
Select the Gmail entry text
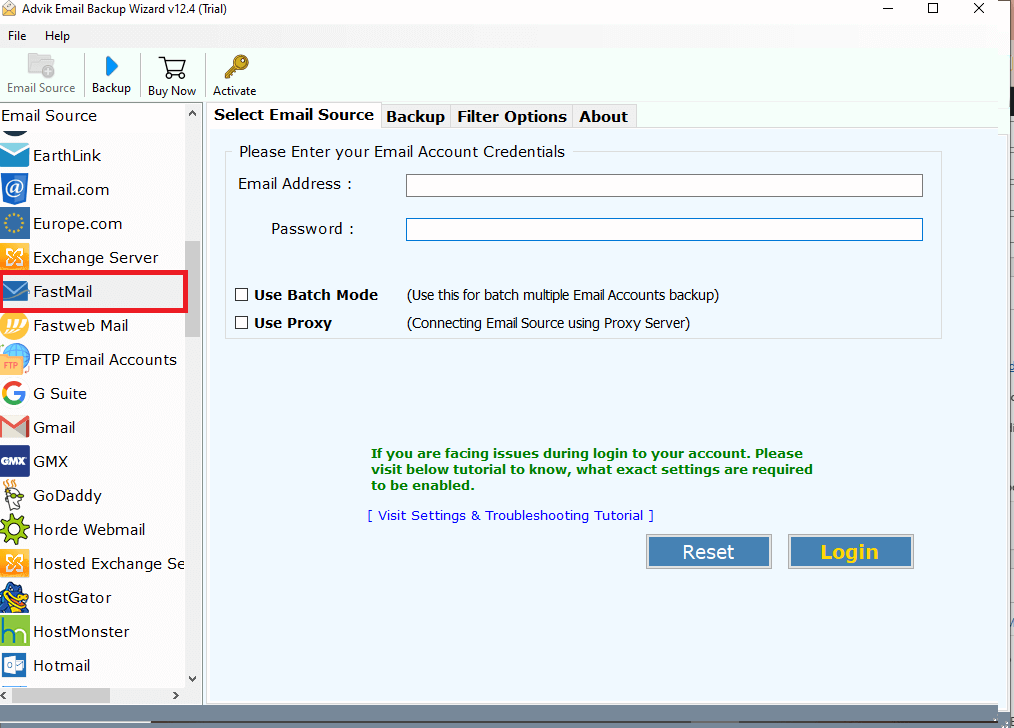[x=54, y=427]
